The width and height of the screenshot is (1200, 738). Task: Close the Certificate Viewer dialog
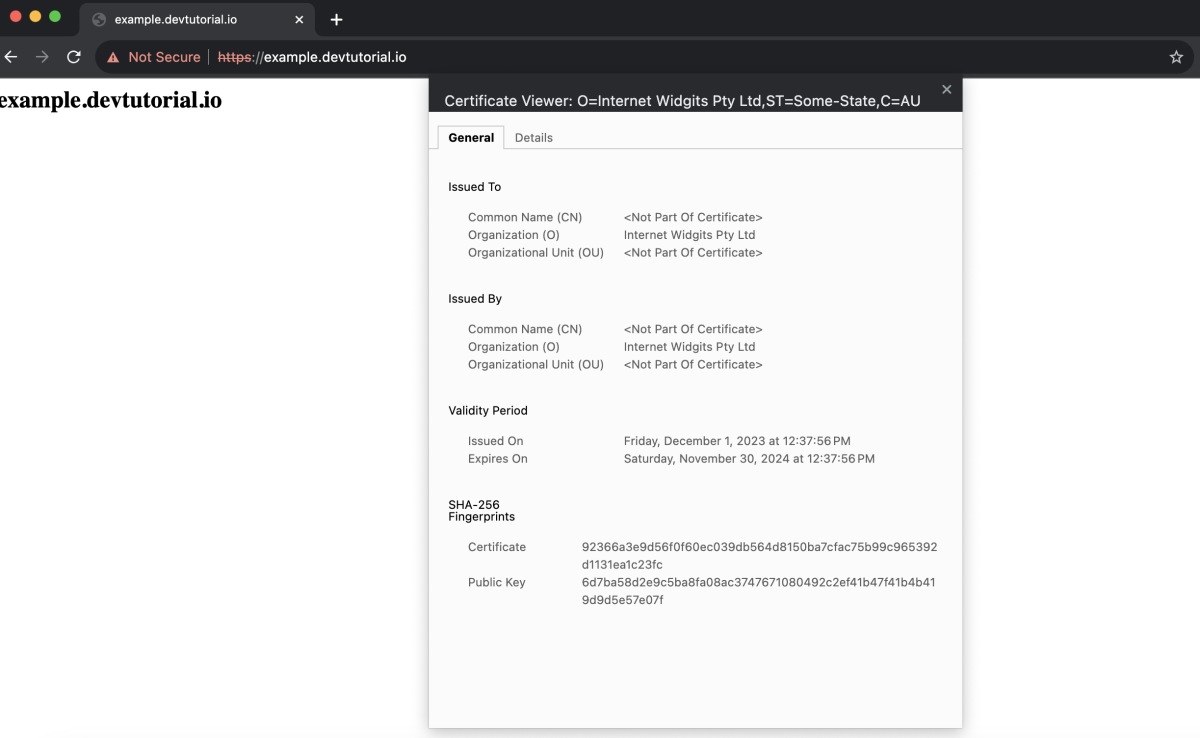click(946, 90)
